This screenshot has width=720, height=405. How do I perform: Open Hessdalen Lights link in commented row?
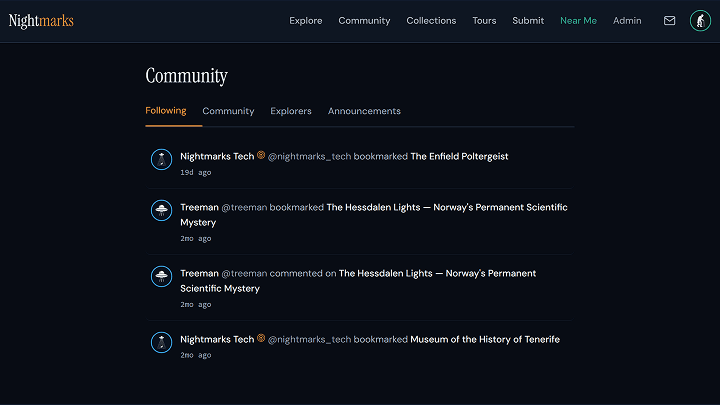click(358, 281)
